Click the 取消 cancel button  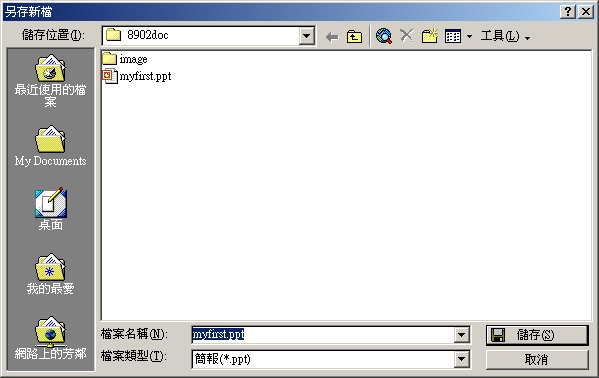coord(537,359)
